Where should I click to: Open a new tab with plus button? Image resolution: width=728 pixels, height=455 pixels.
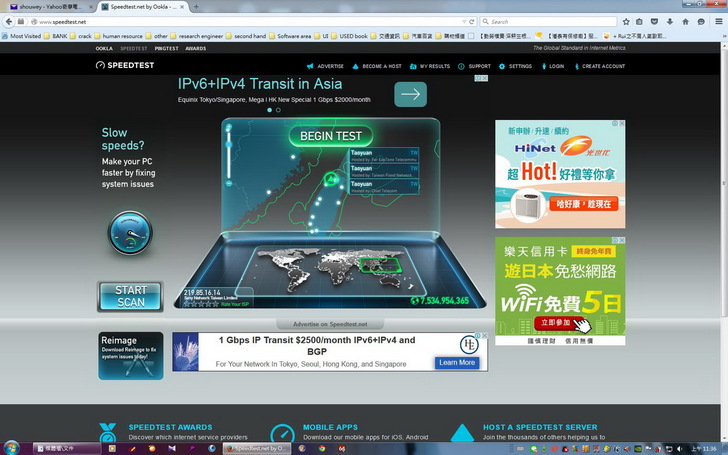click(196, 7)
